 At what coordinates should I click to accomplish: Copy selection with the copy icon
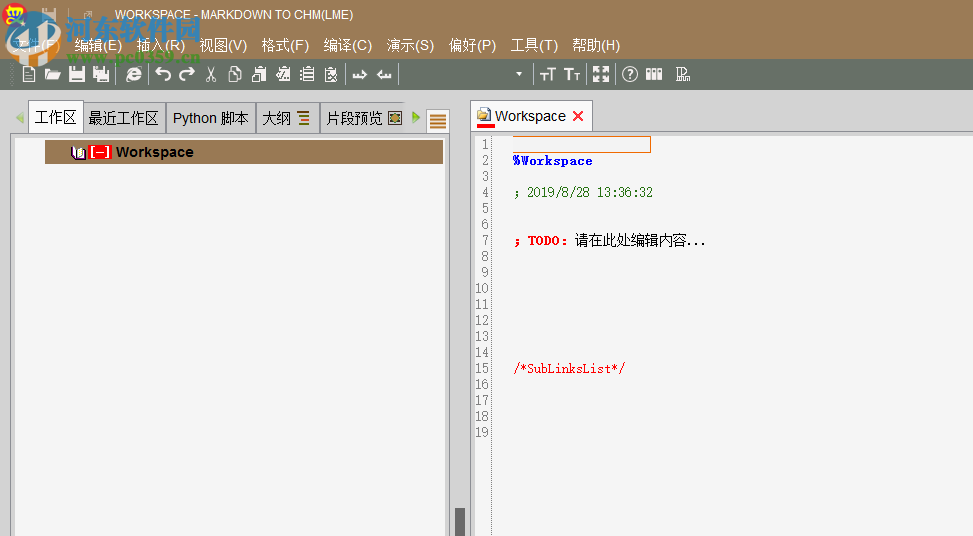(235, 74)
